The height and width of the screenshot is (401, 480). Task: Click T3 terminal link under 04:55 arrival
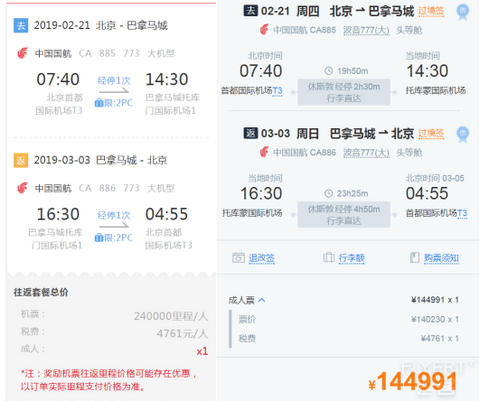tap(462, 213)
